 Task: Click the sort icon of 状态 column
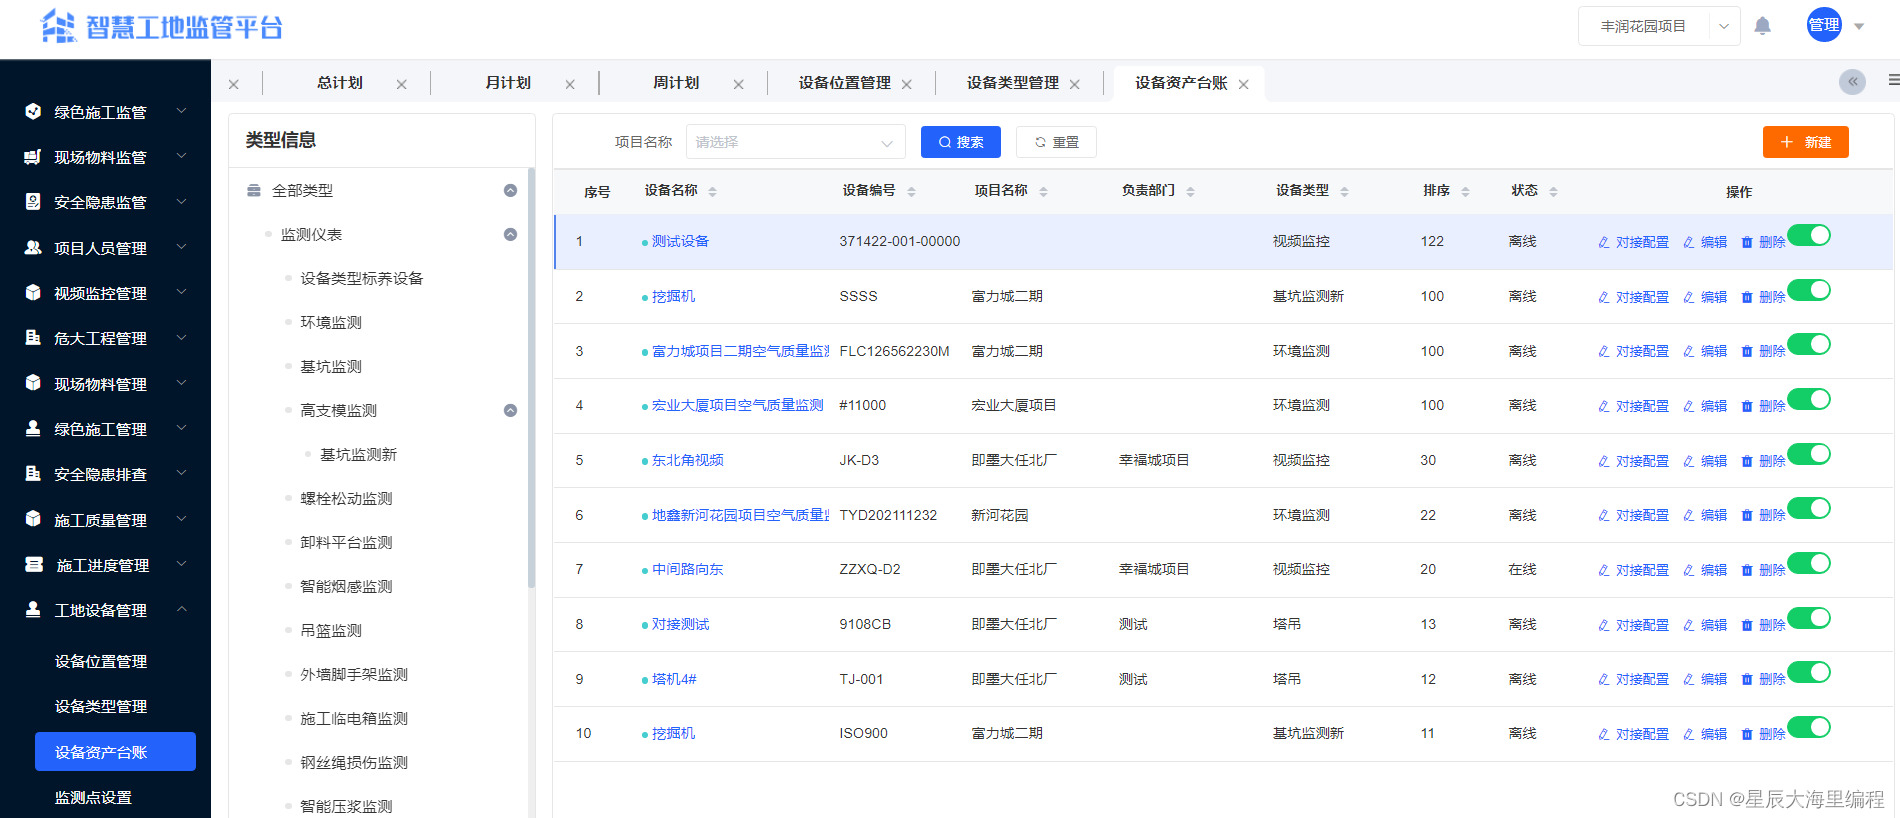click(x=1553, y=191)
